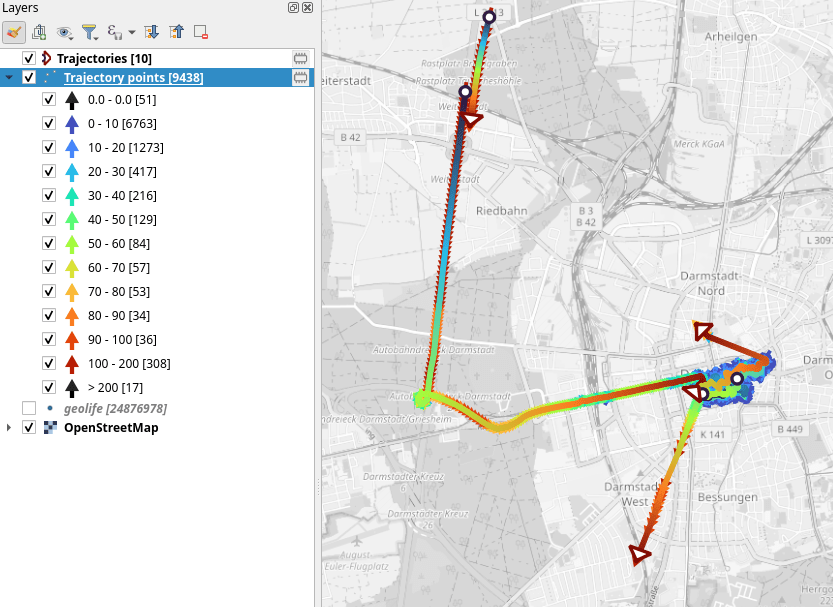Enable the geolife layer checkbox
833x607 pixels.
(x=29, y=408)
